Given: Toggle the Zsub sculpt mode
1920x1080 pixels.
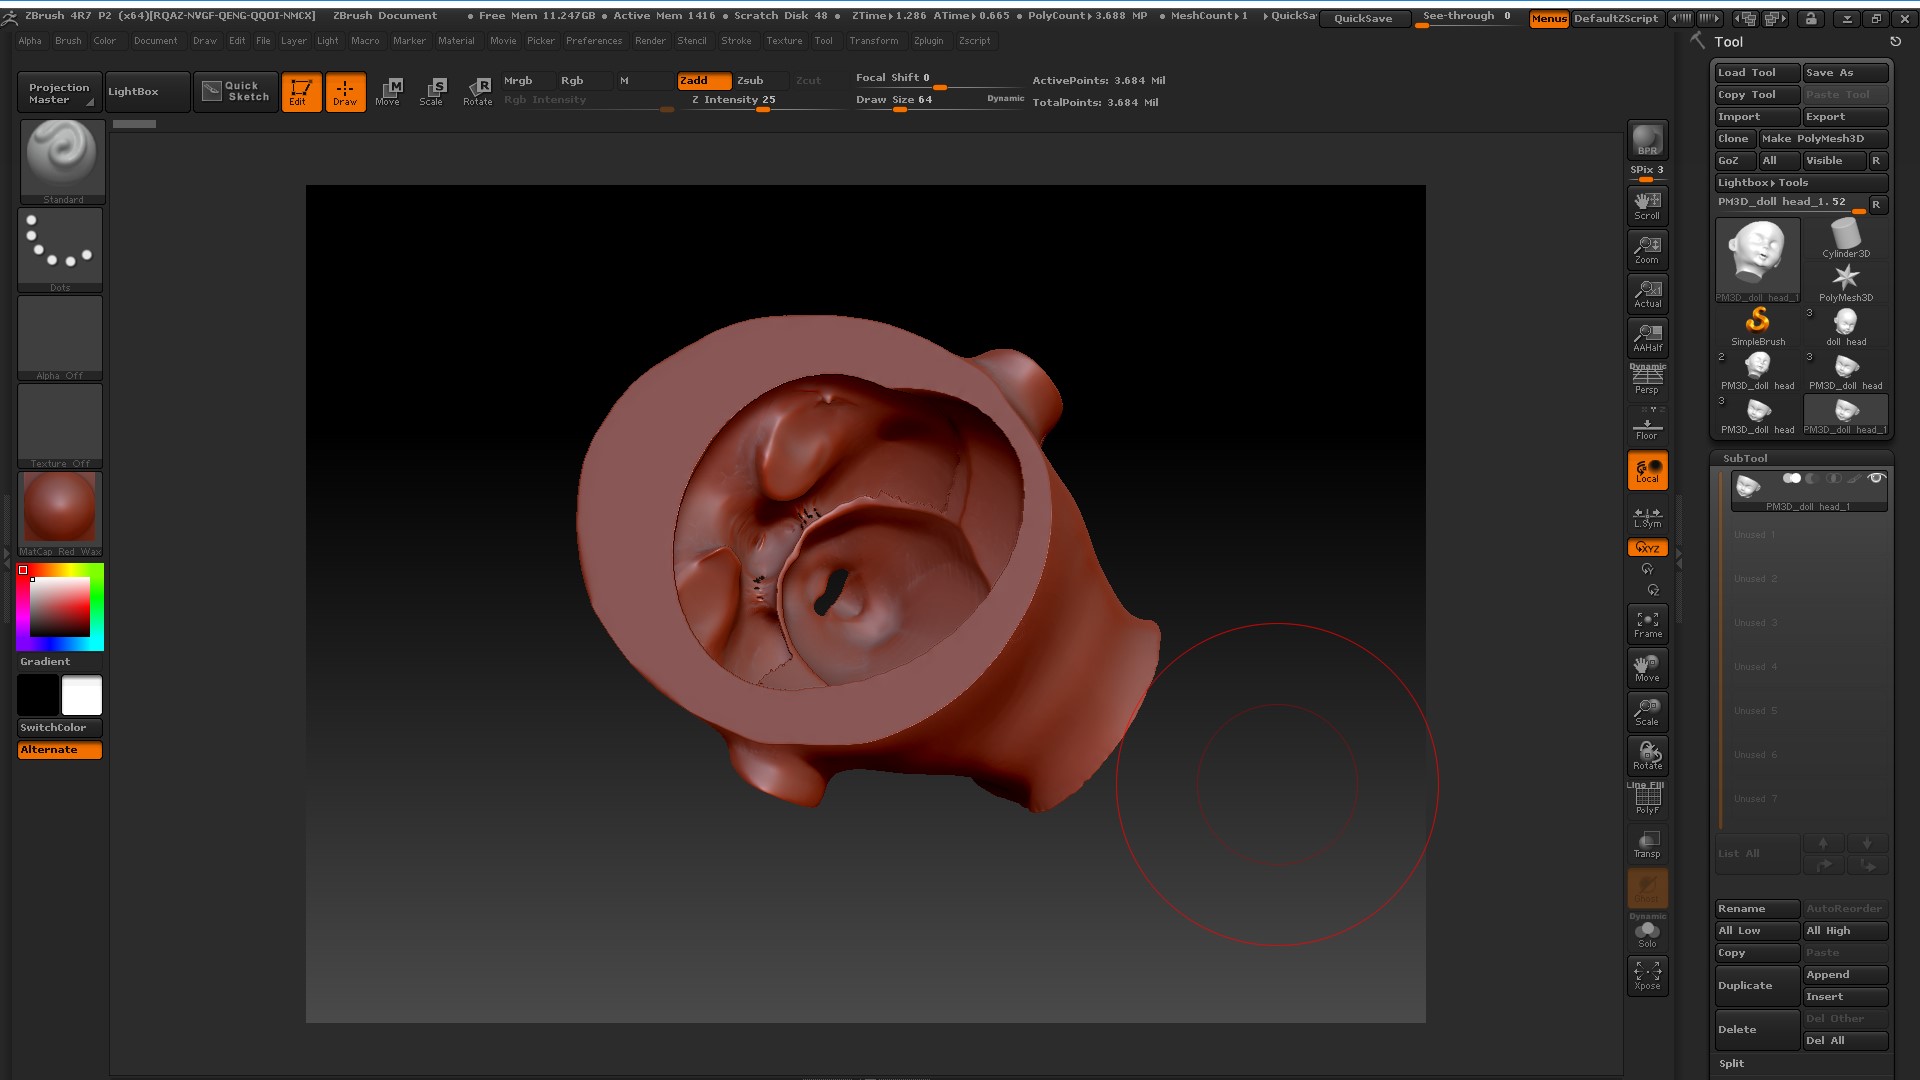Looking at the screenshot, I should point(750,80).
